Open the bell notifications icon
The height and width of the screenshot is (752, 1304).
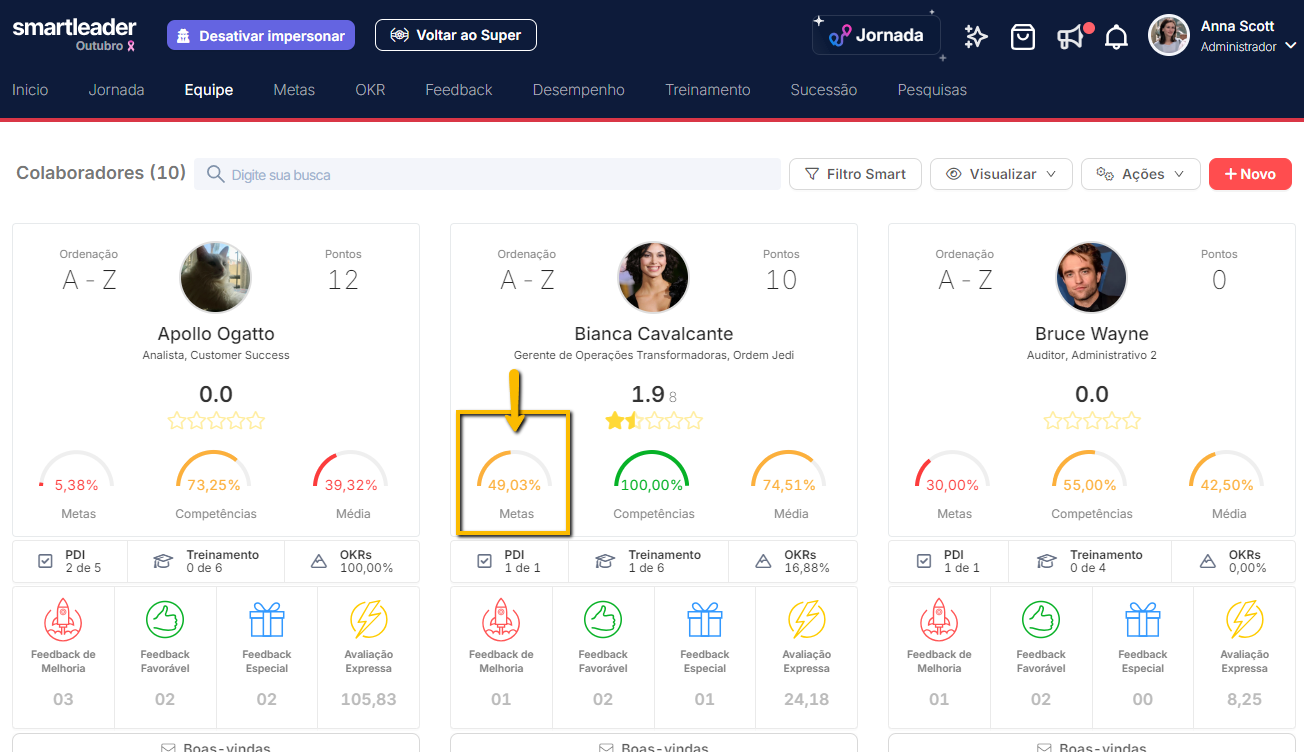[x=1116, y=38]
